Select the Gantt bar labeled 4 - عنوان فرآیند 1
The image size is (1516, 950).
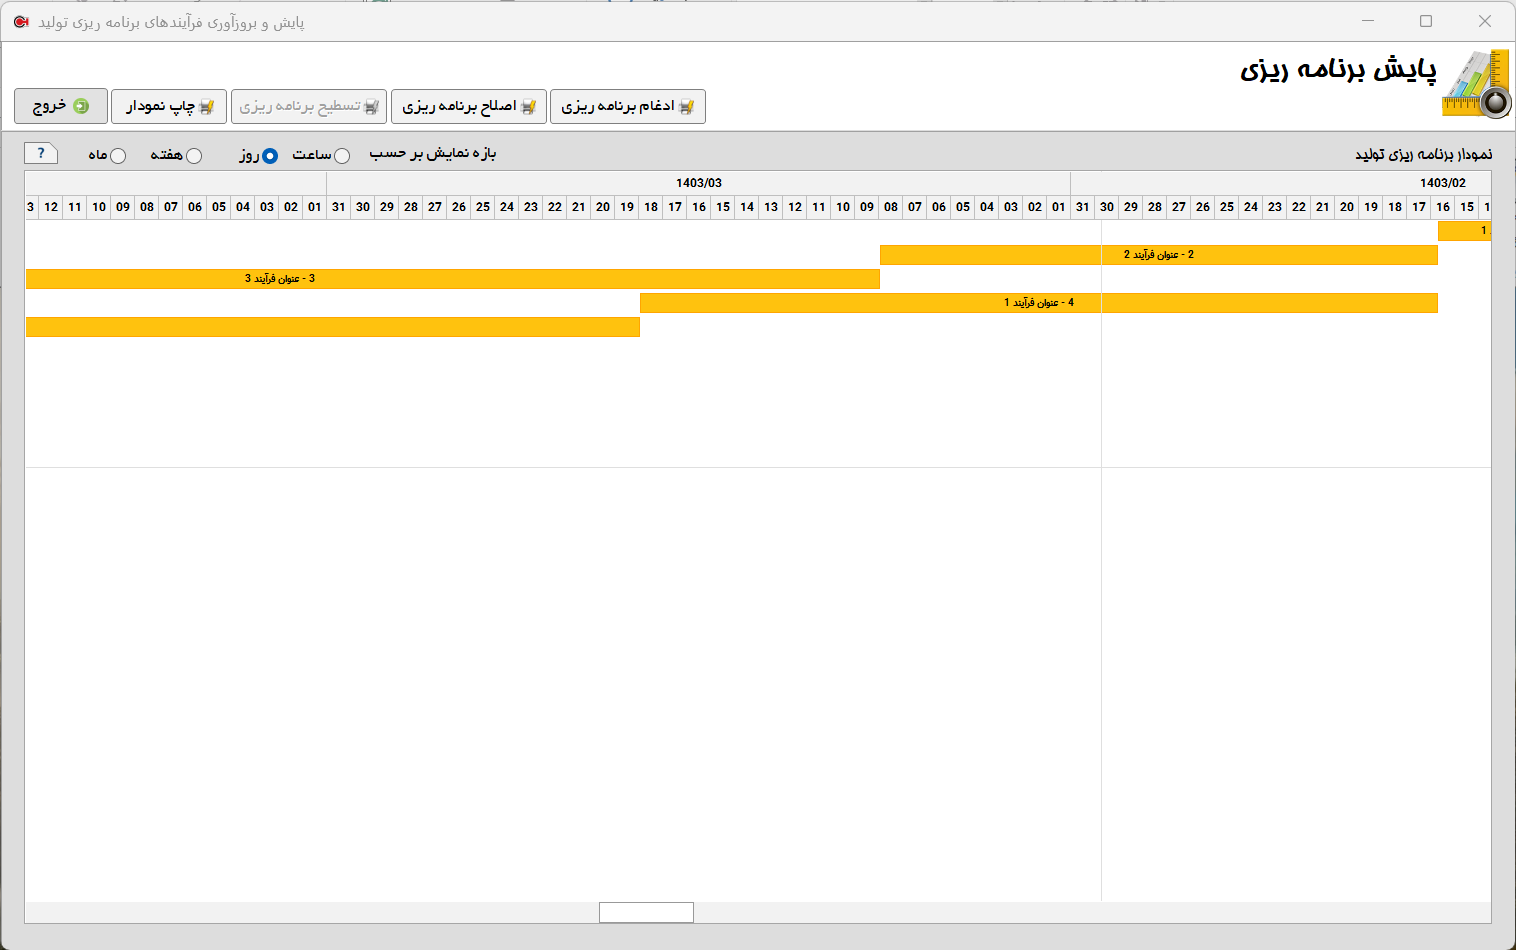tap(1038, 303)
